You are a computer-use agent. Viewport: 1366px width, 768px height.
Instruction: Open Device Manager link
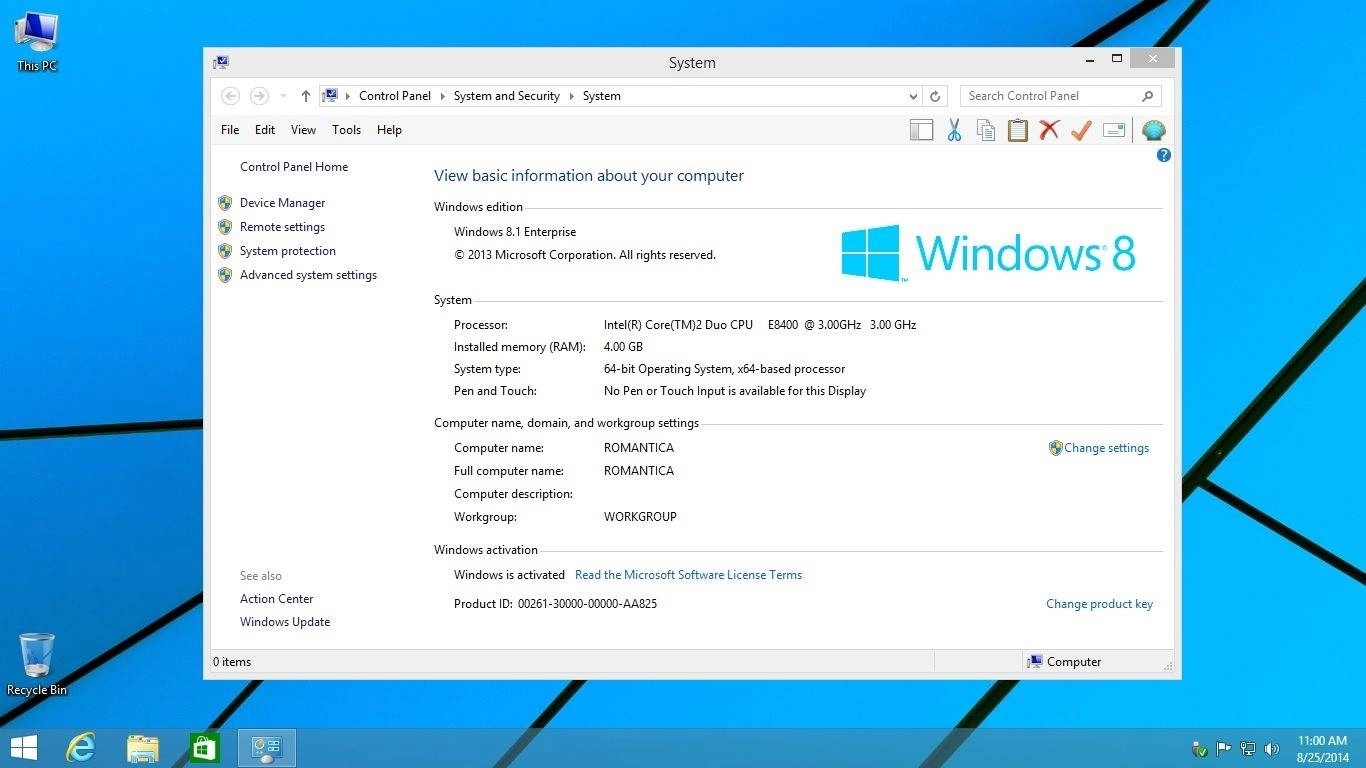pyautogui.click(x=282, y=203)
